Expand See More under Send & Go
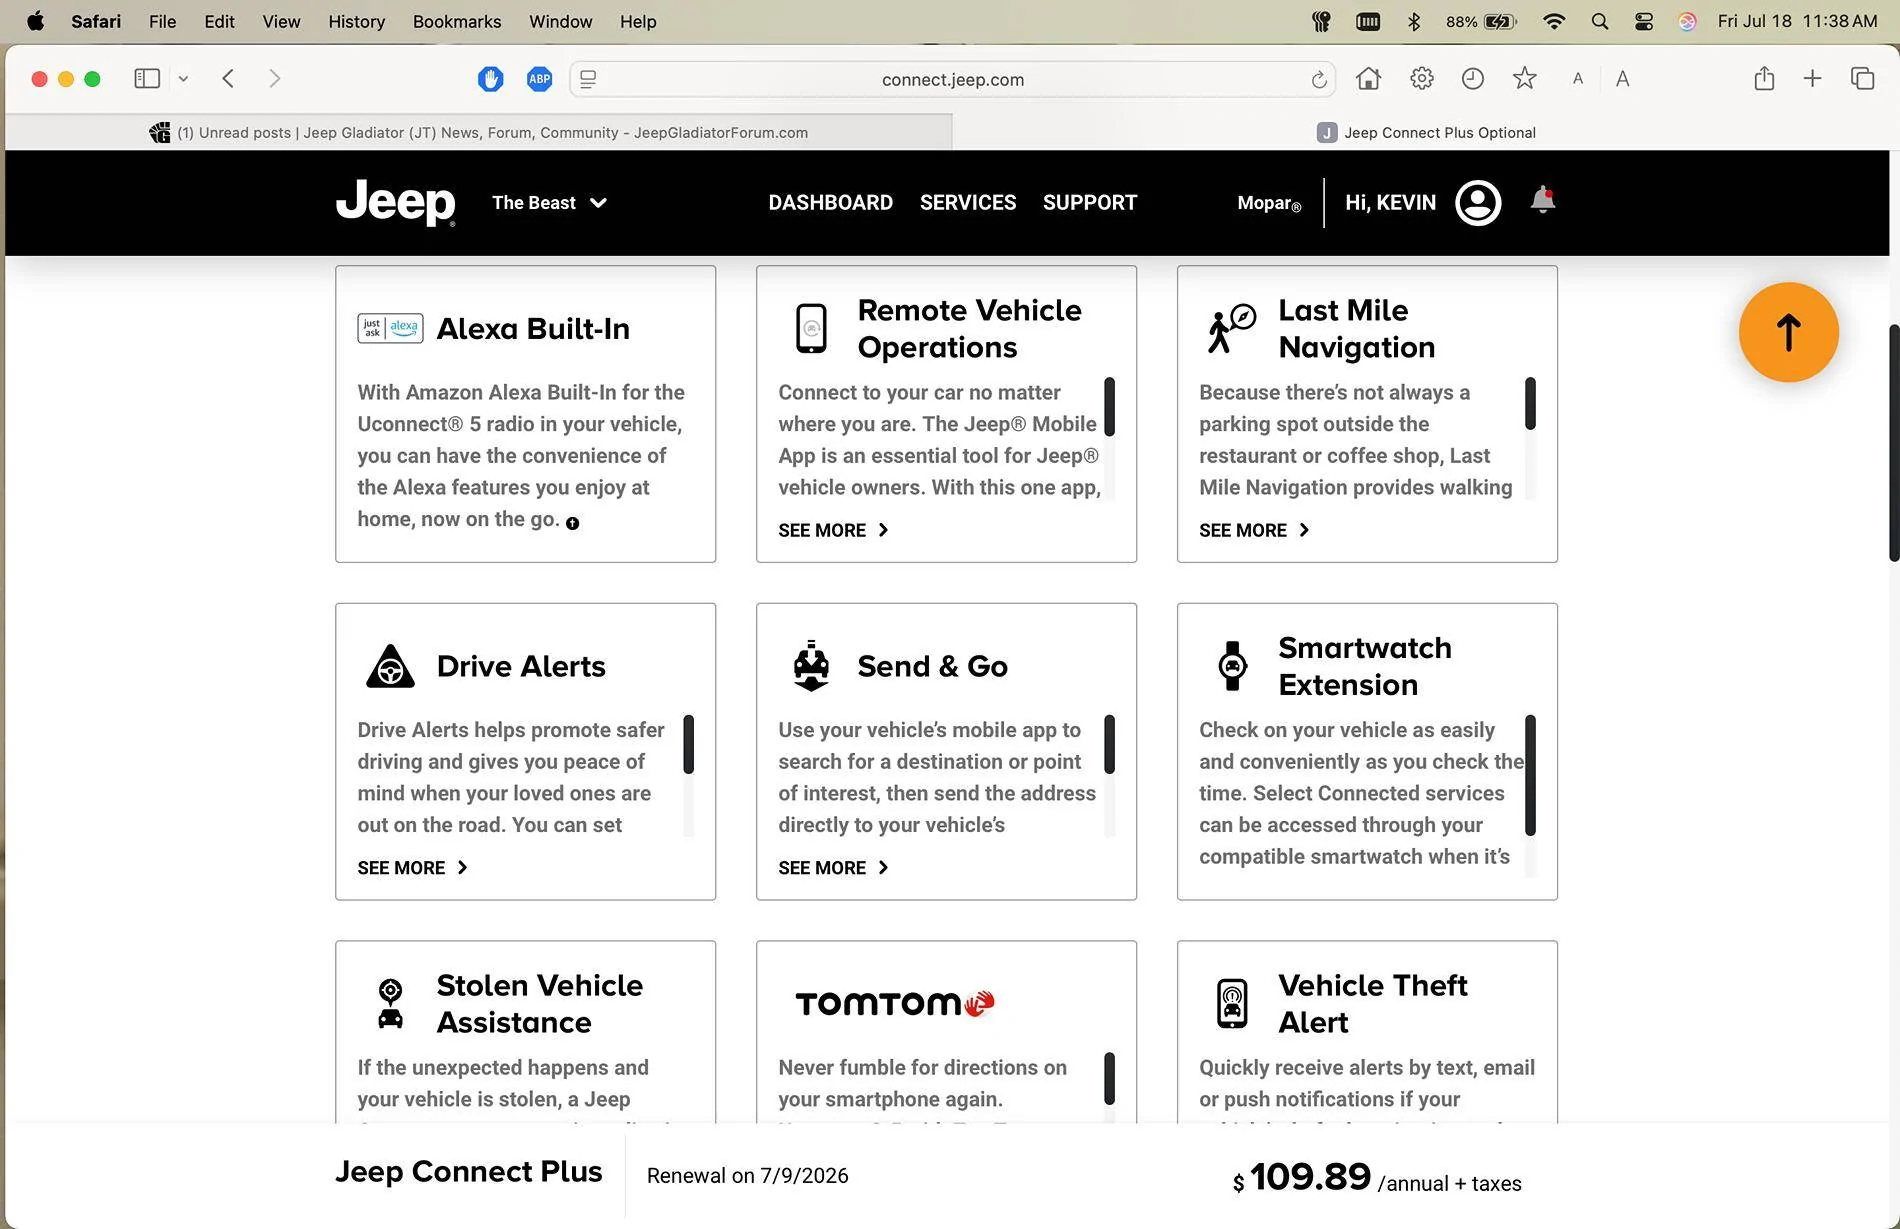 pyautogui.click(x=833, y=868)
